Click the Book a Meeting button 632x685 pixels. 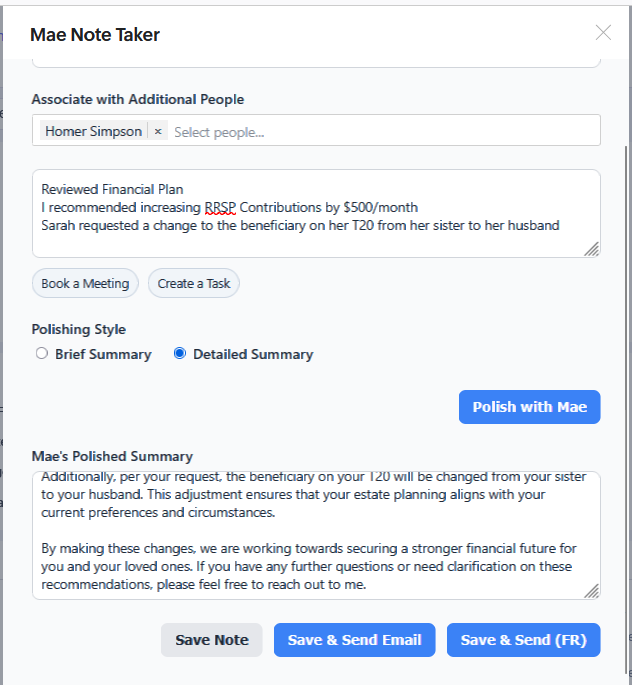click(x=85, y=283)
